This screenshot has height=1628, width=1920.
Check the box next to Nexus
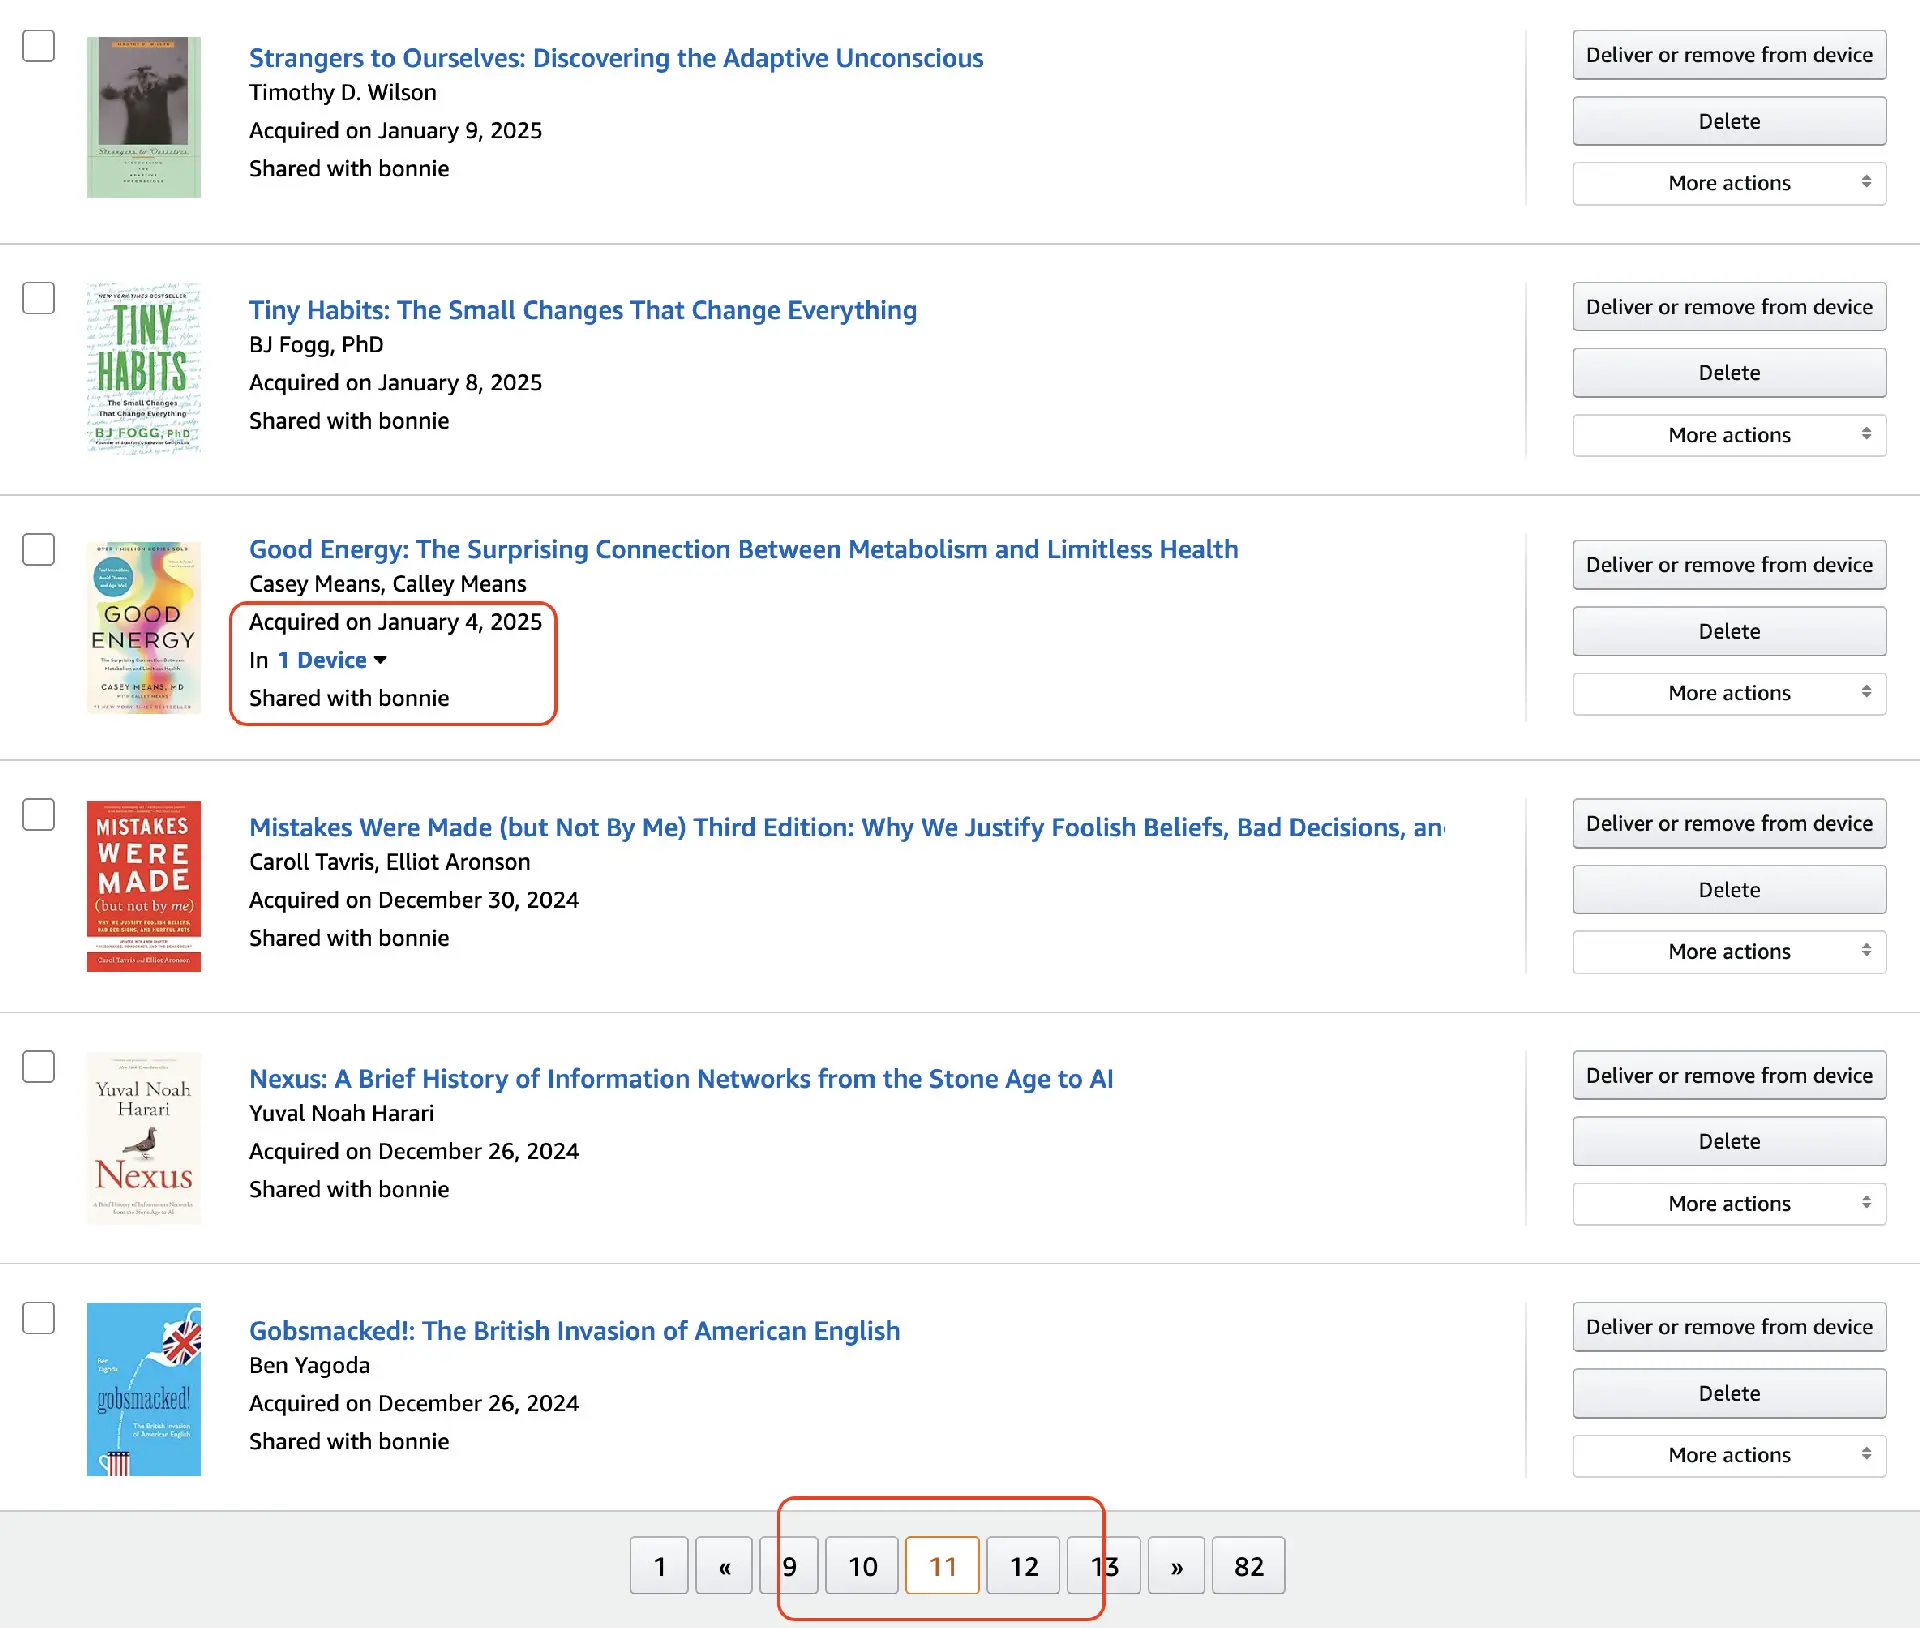tap(39, 1067)
